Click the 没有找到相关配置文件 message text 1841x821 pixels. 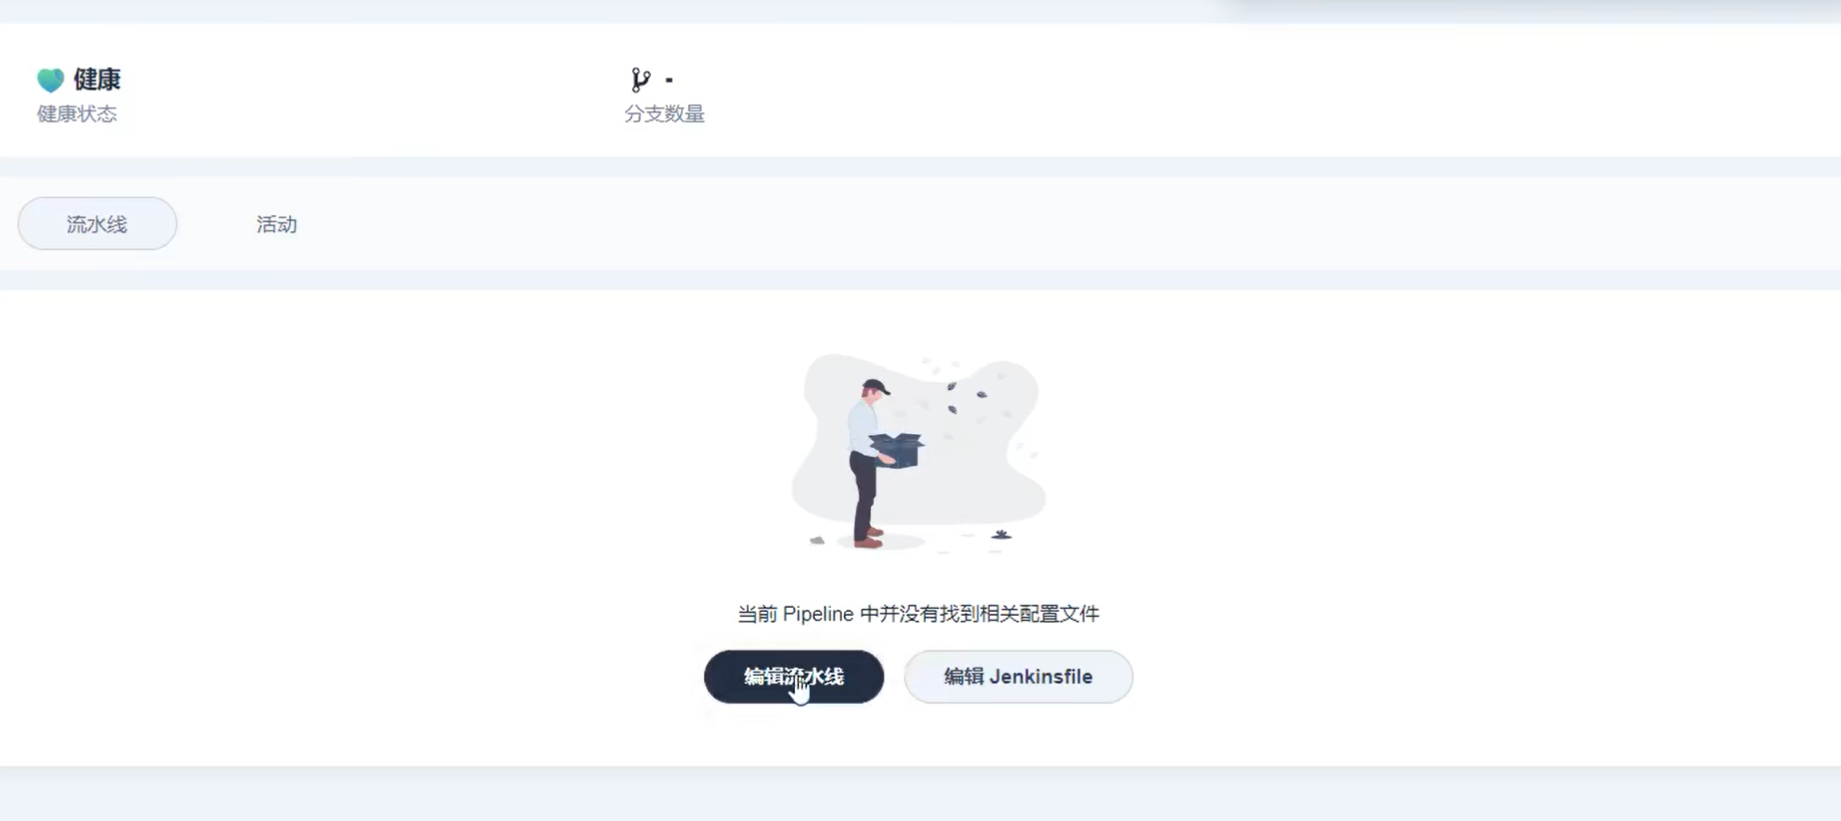999,614
